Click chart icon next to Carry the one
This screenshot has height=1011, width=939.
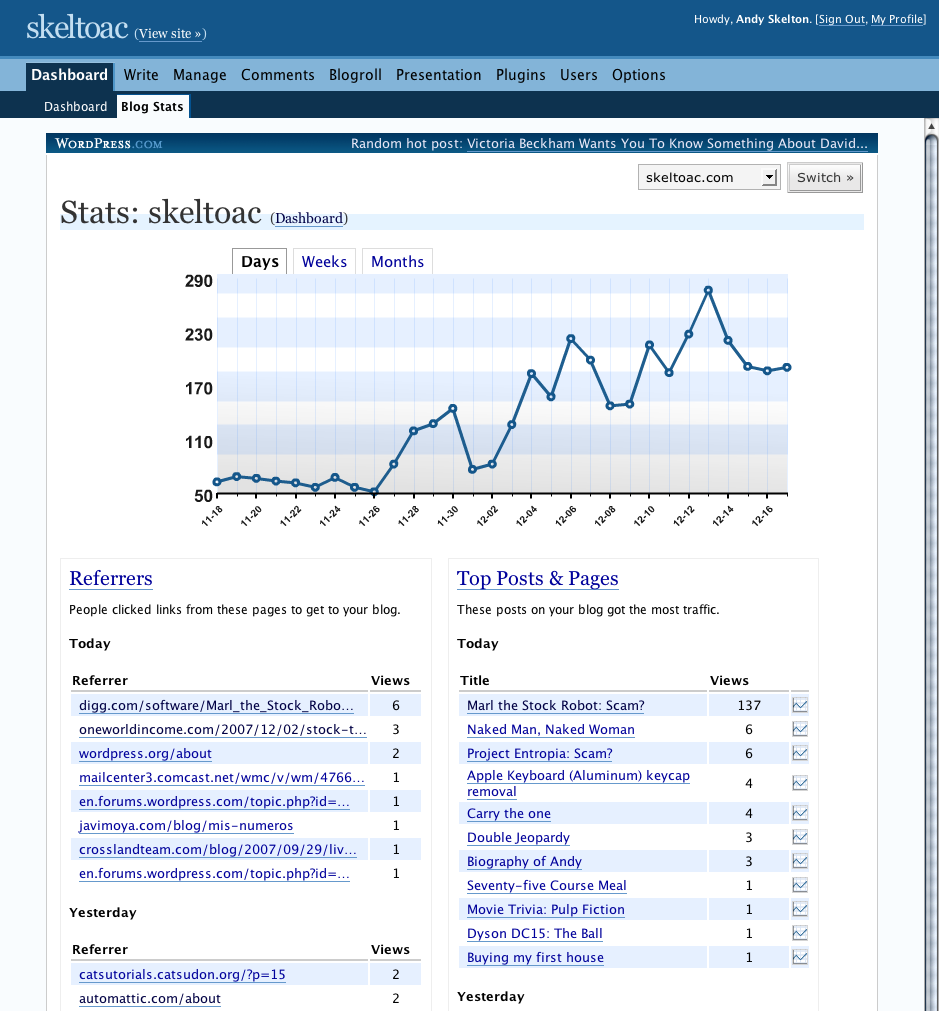pyautogui.click(x=799, y=813)
